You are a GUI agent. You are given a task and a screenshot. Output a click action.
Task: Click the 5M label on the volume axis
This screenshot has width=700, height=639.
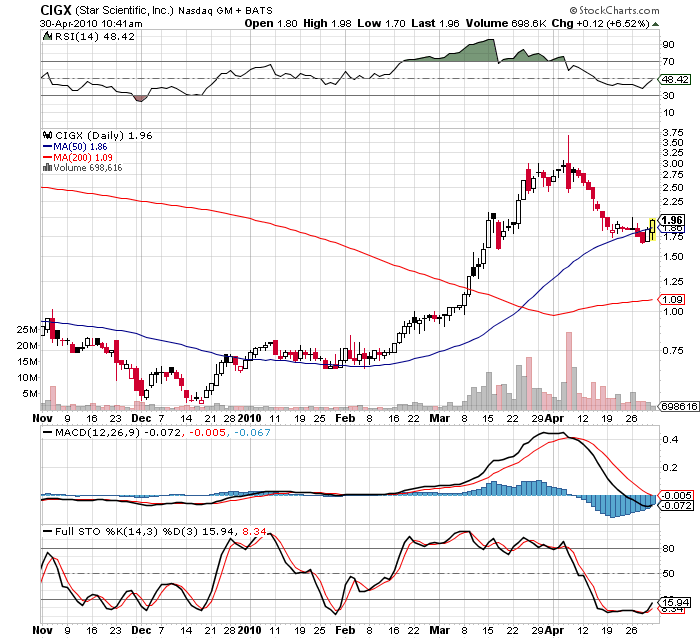pos(30,393)
